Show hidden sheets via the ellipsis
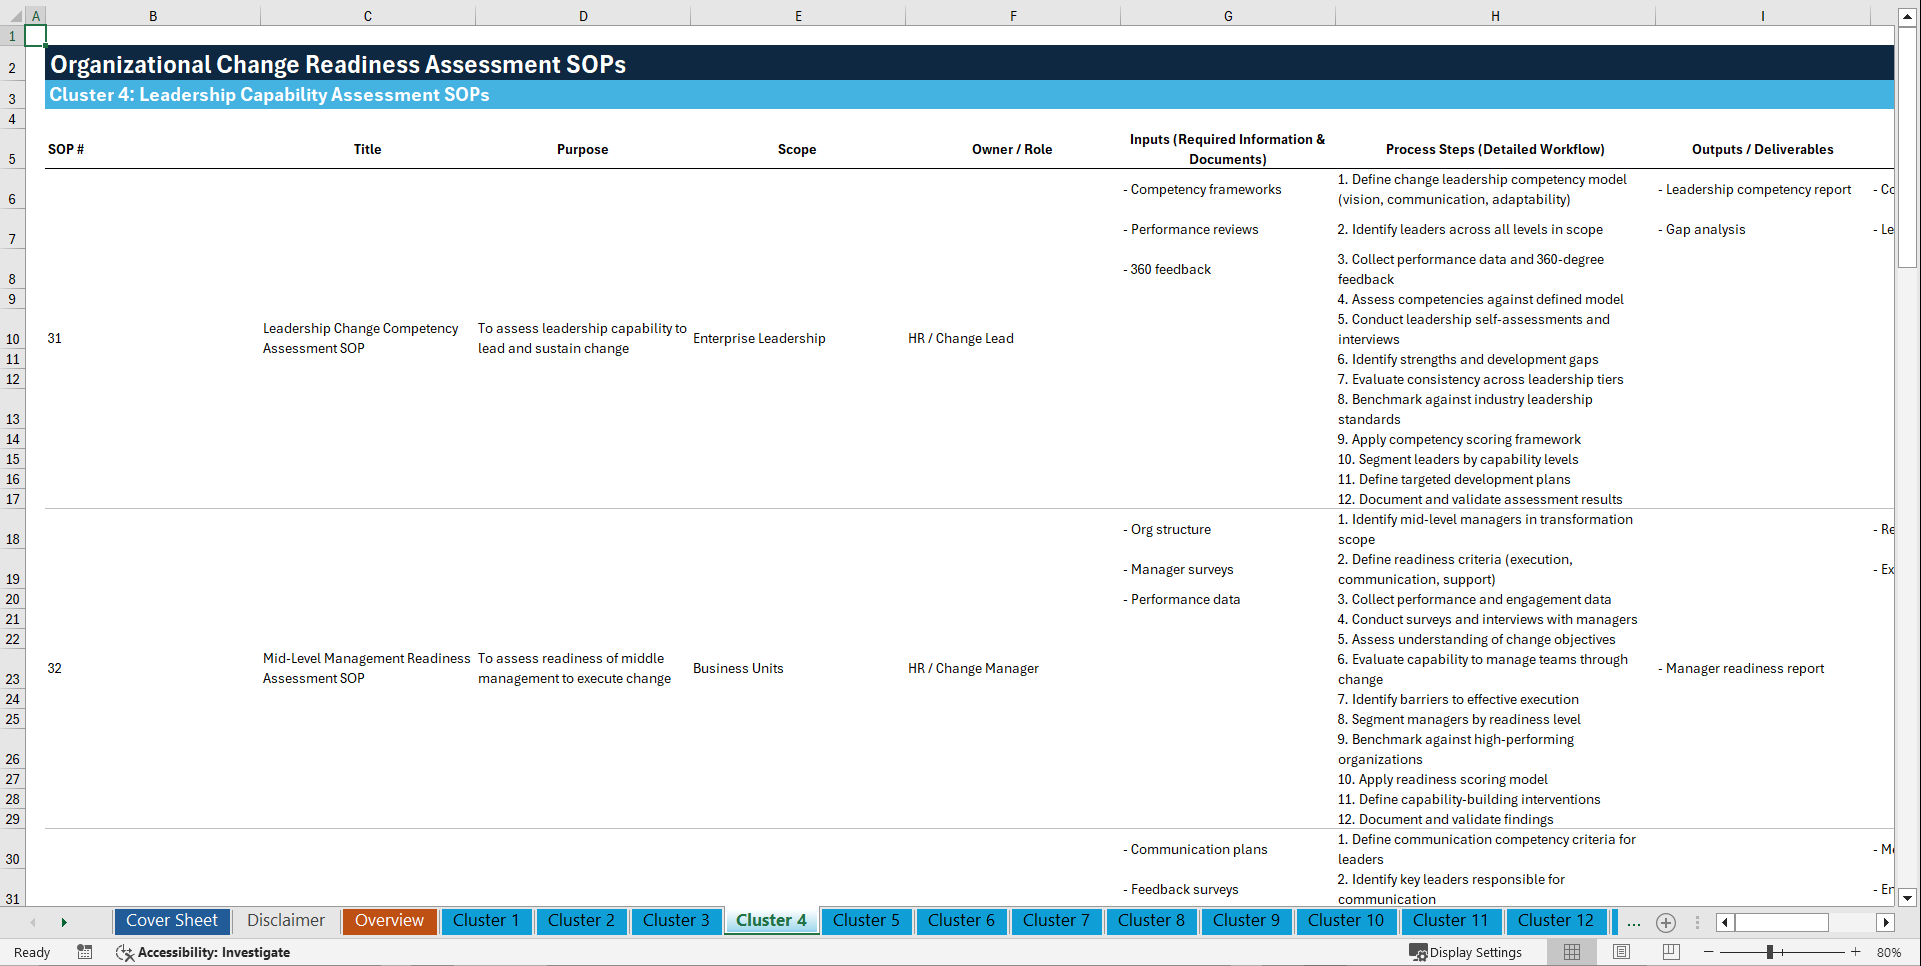The height and width of the screenshot is (966, 1921). [x=1634, y=923]
